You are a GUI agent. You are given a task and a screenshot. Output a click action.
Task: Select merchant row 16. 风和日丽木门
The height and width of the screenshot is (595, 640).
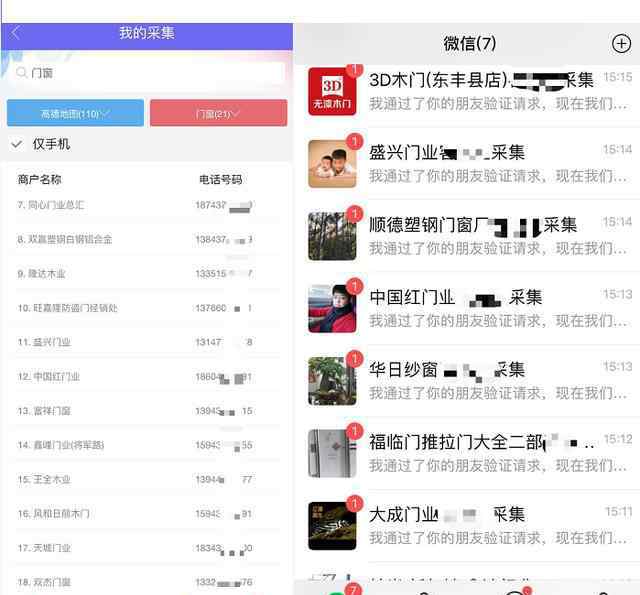(147, 513)
